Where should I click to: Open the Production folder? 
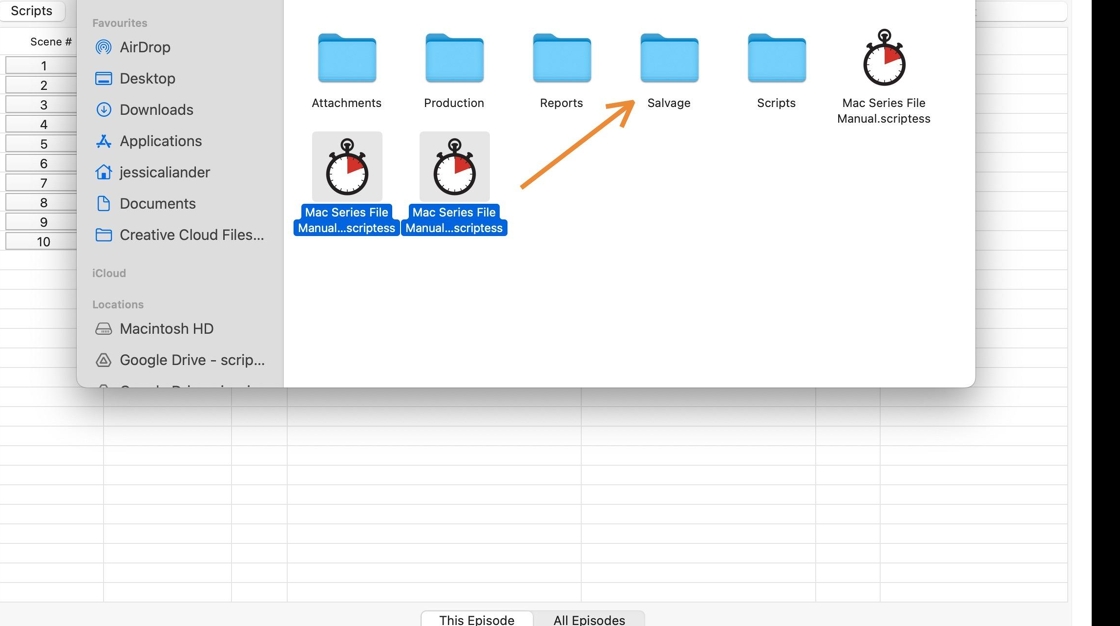point(454,59)
